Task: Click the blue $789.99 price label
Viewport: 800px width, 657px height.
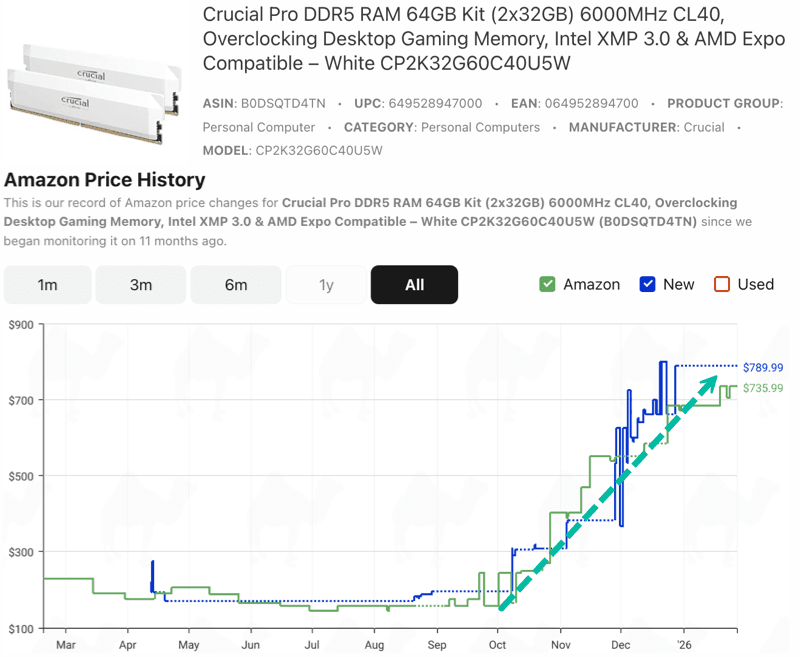Action: pyautogui.click(x=763, y=367)
